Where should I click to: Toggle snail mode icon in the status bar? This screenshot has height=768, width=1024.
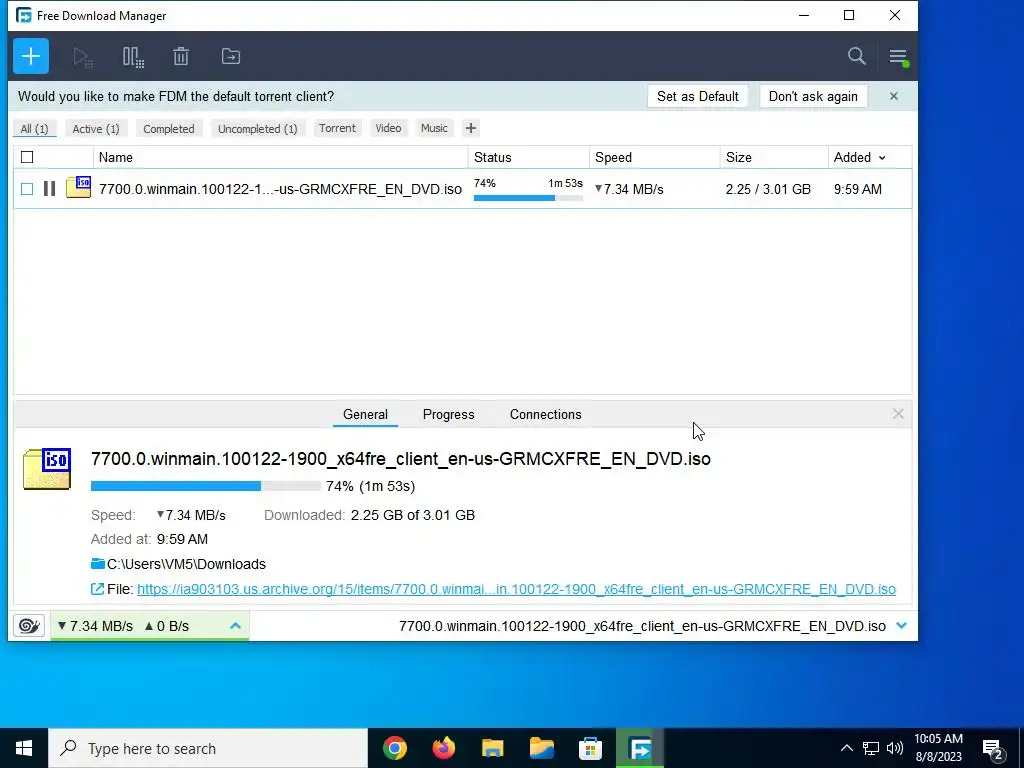(29, 626)
